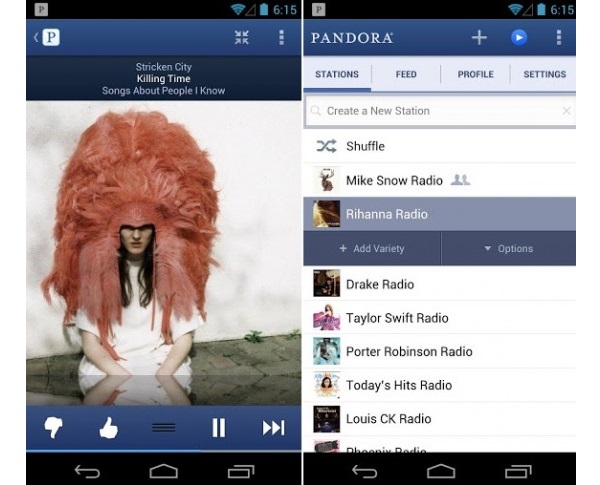Tap Android home button on stations screen

click(441, 472)
